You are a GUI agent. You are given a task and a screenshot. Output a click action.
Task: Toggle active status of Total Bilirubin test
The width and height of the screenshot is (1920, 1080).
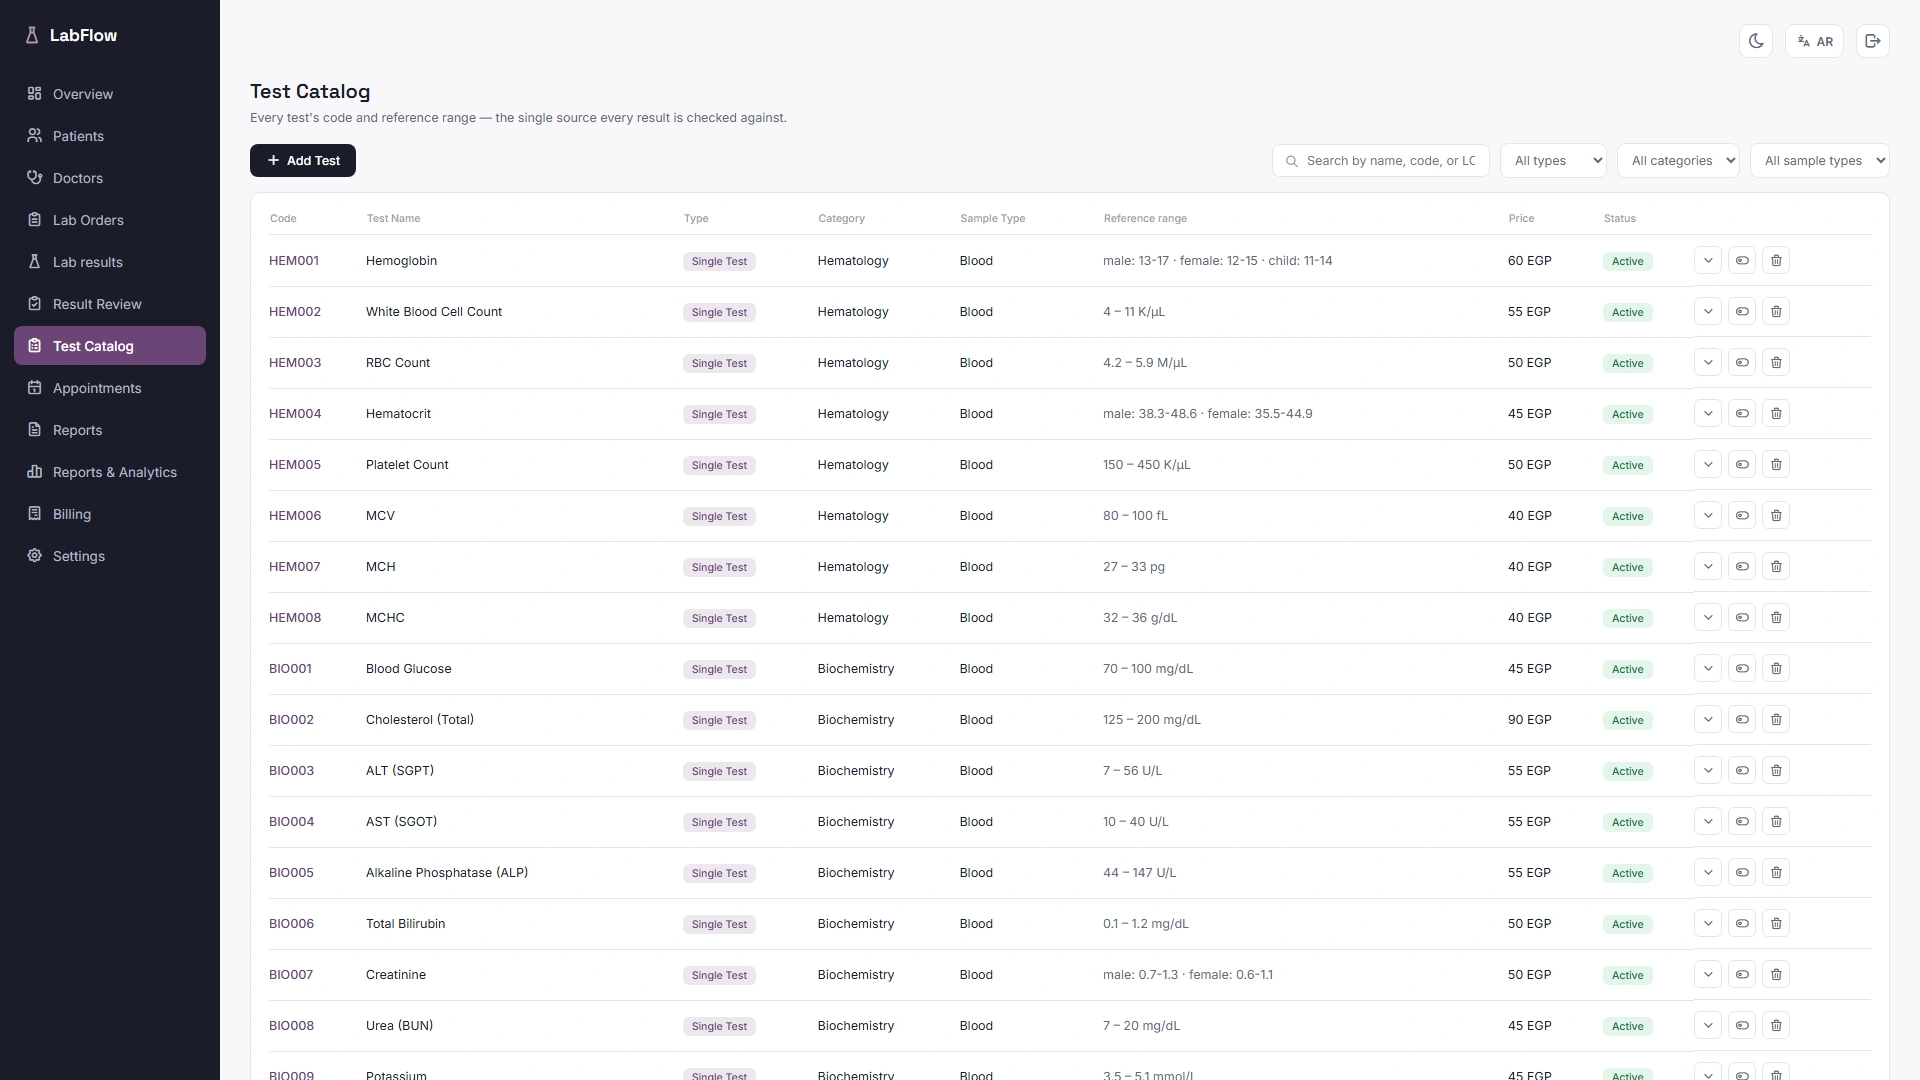[x=1742, y=924]
